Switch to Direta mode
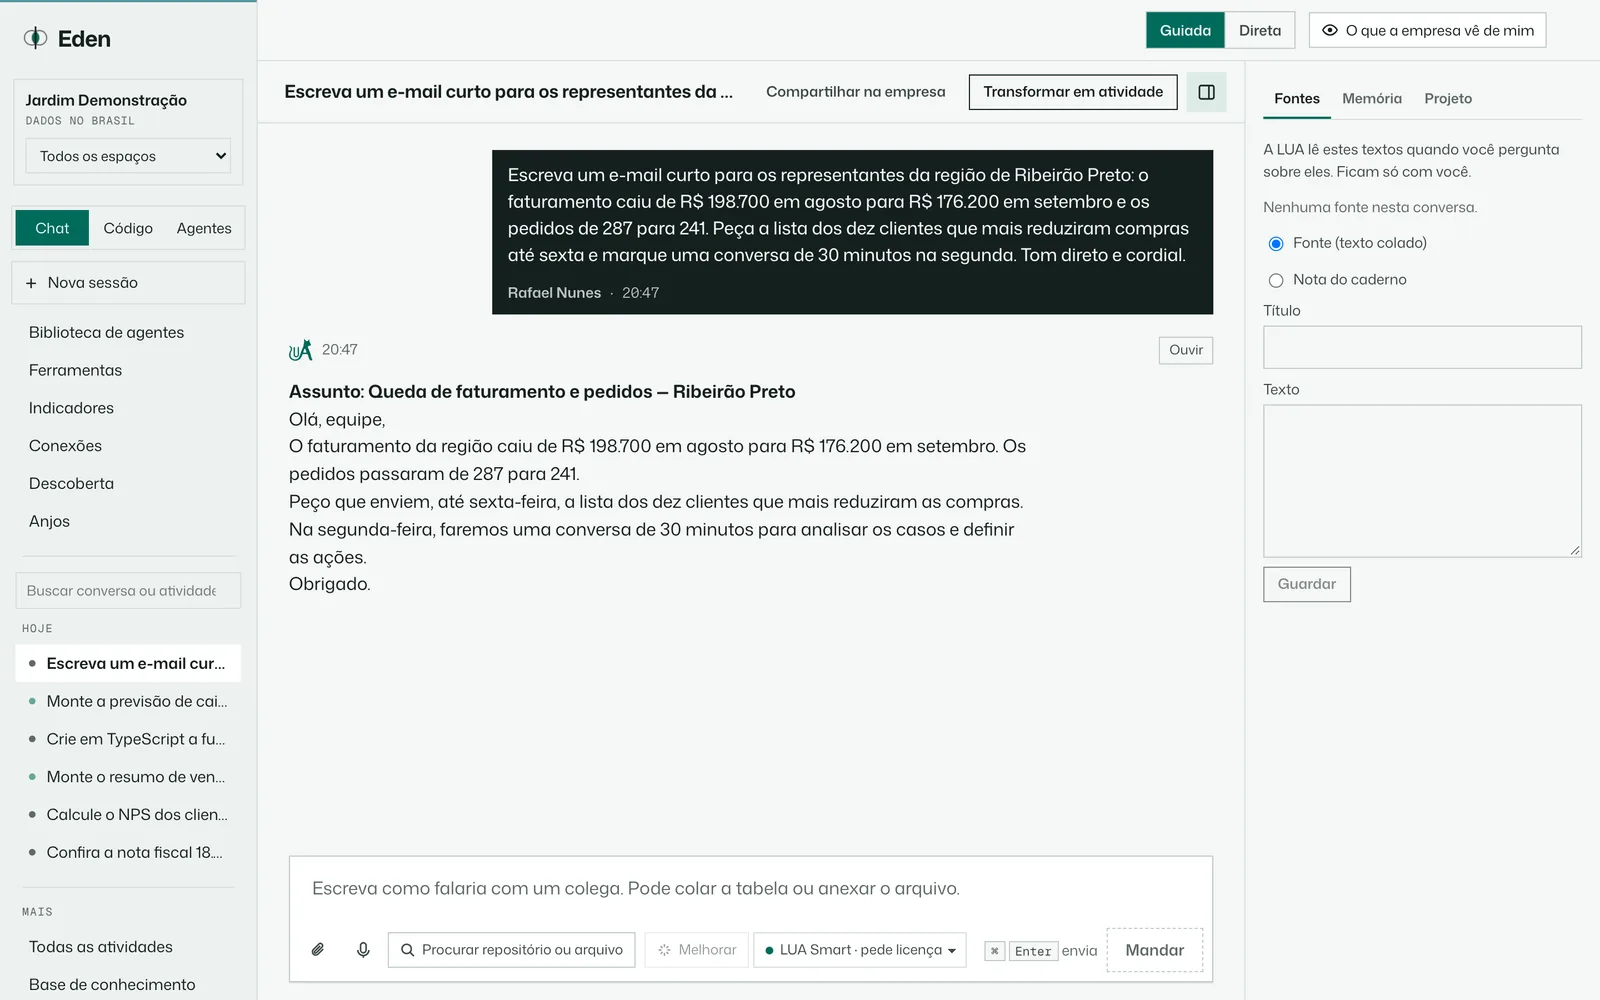Viewport: 1600px width, 1000px height. point(1260,30)
